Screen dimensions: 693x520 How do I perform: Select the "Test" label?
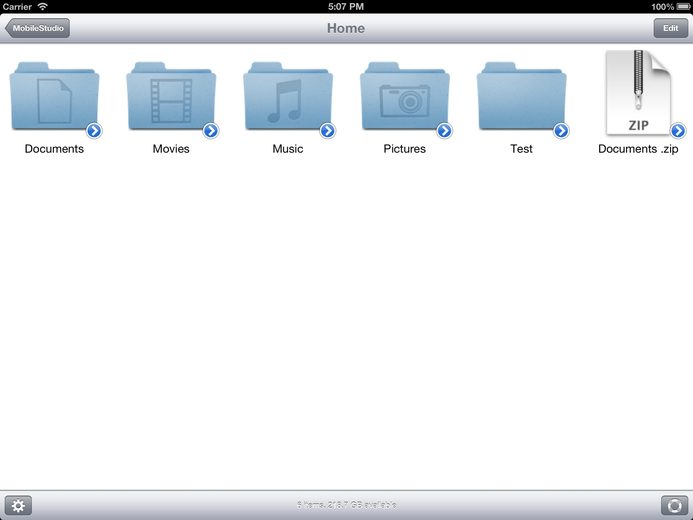coord(521,149)
